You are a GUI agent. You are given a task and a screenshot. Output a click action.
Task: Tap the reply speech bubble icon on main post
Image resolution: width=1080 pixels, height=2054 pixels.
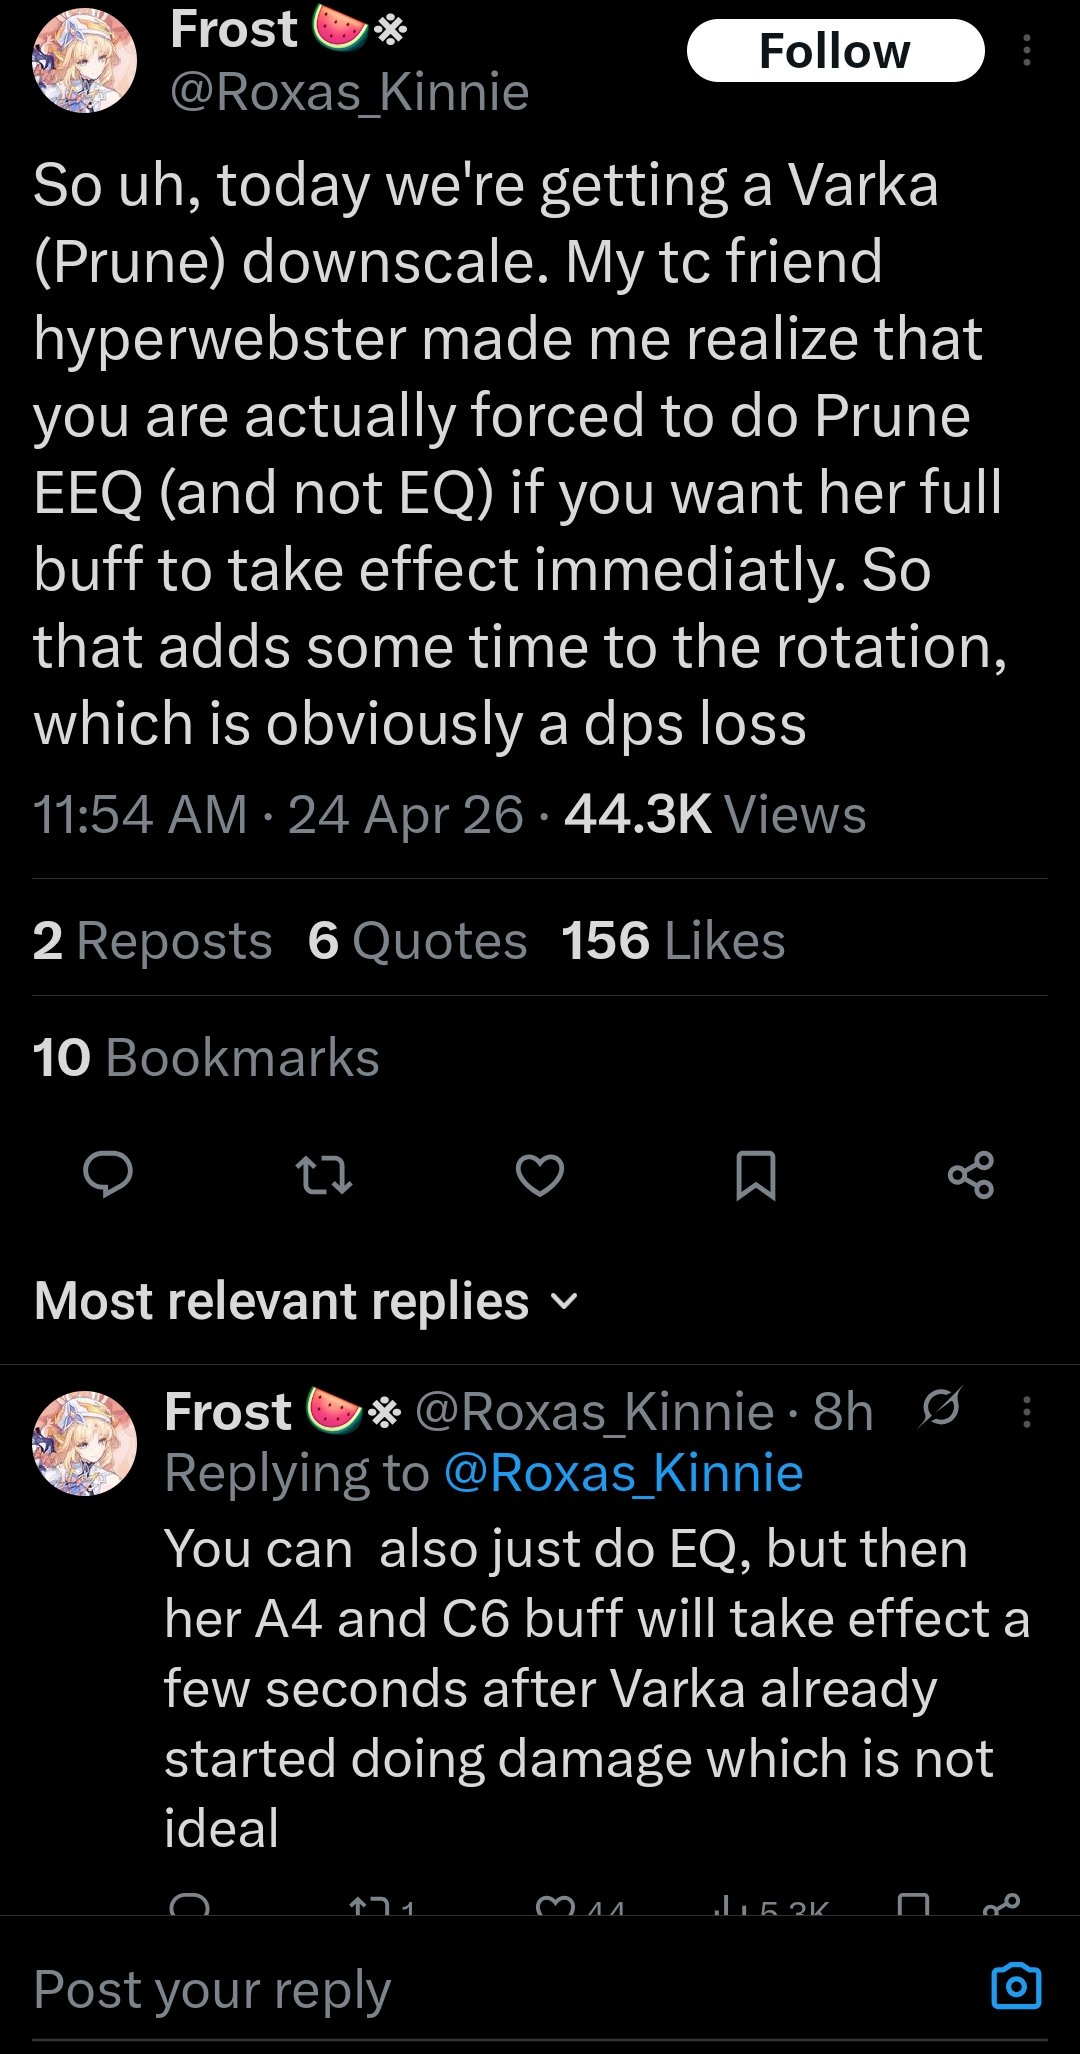point(107,1174)
